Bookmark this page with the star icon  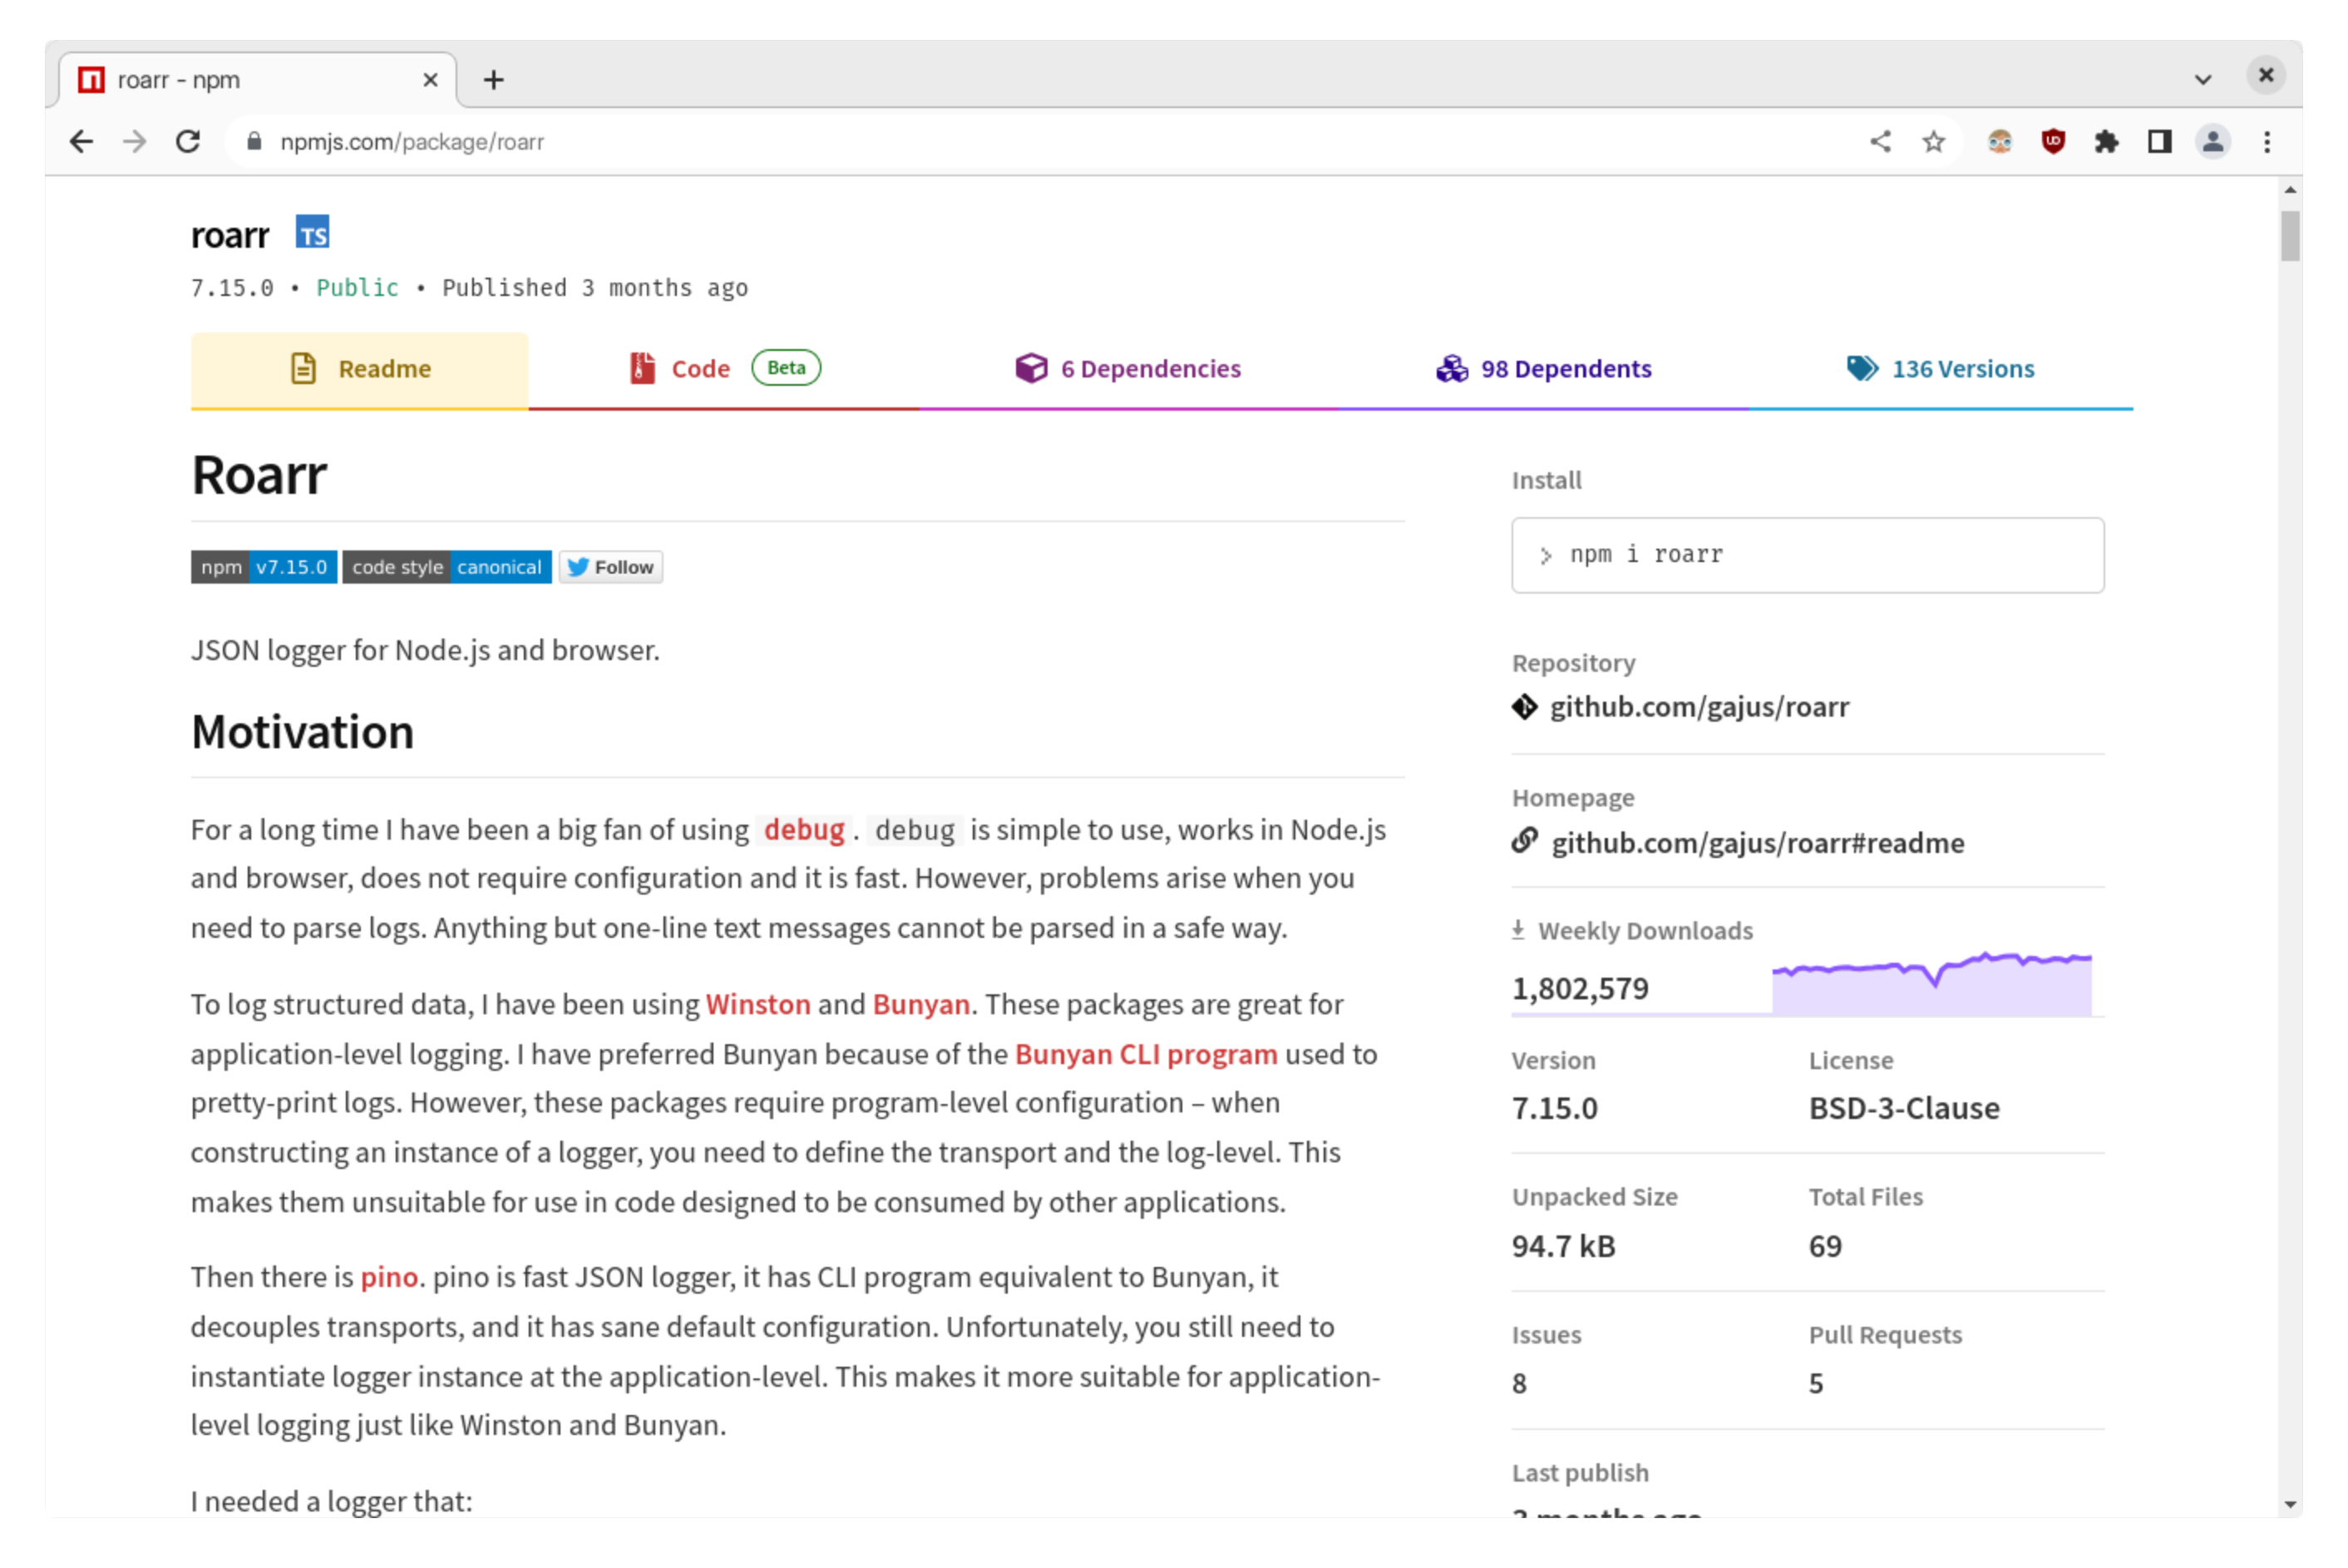coord(1933,142)
